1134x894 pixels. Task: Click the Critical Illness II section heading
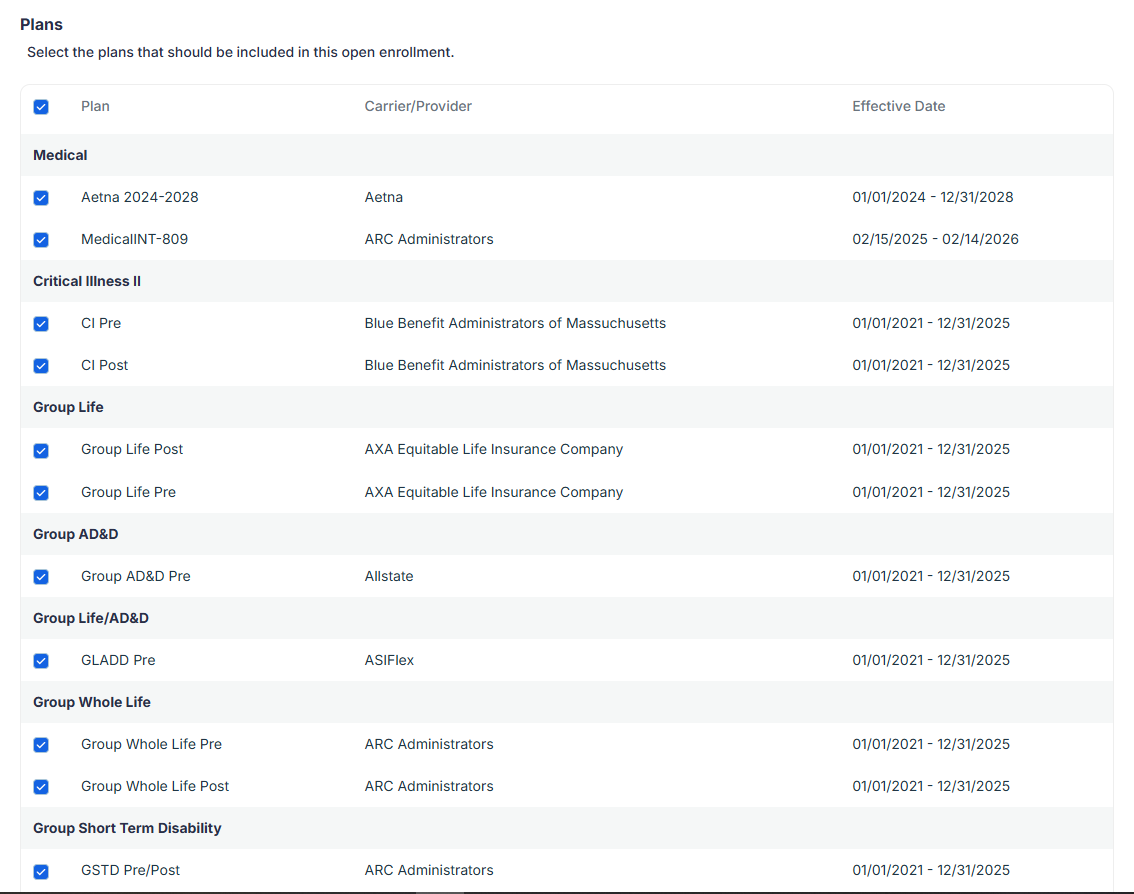(x=87, y=281)
